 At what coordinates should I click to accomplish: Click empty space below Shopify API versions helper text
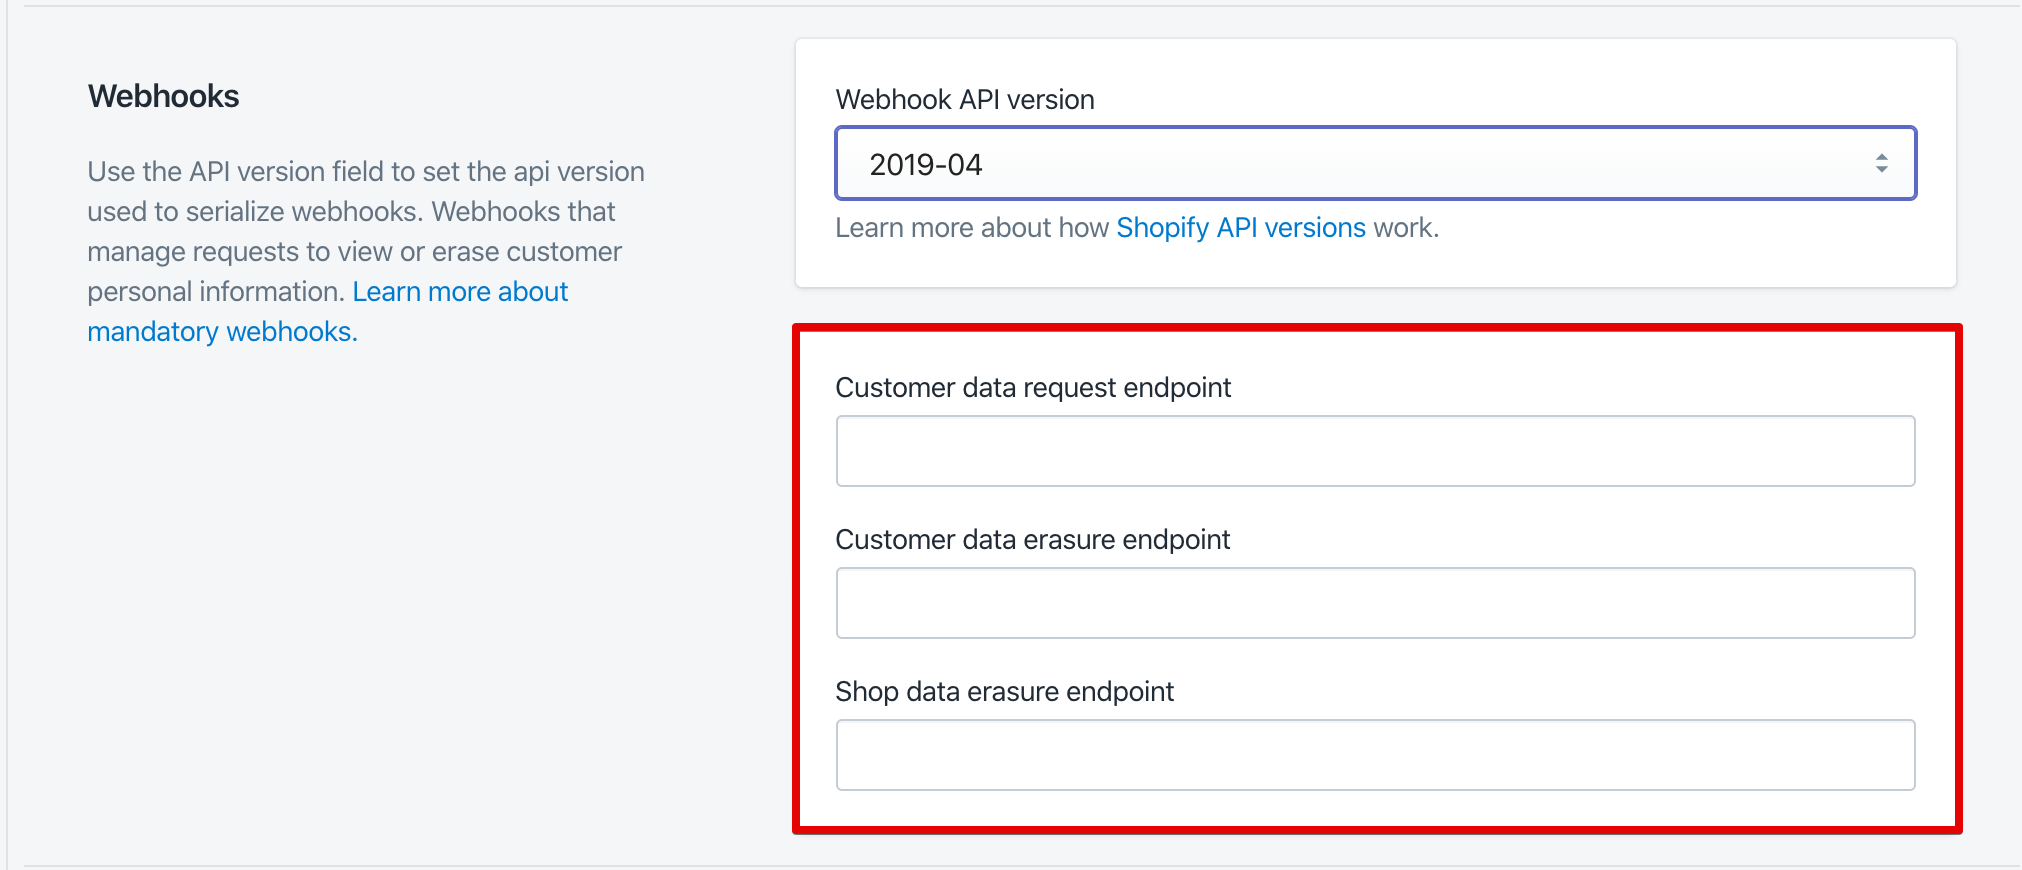1375,265
